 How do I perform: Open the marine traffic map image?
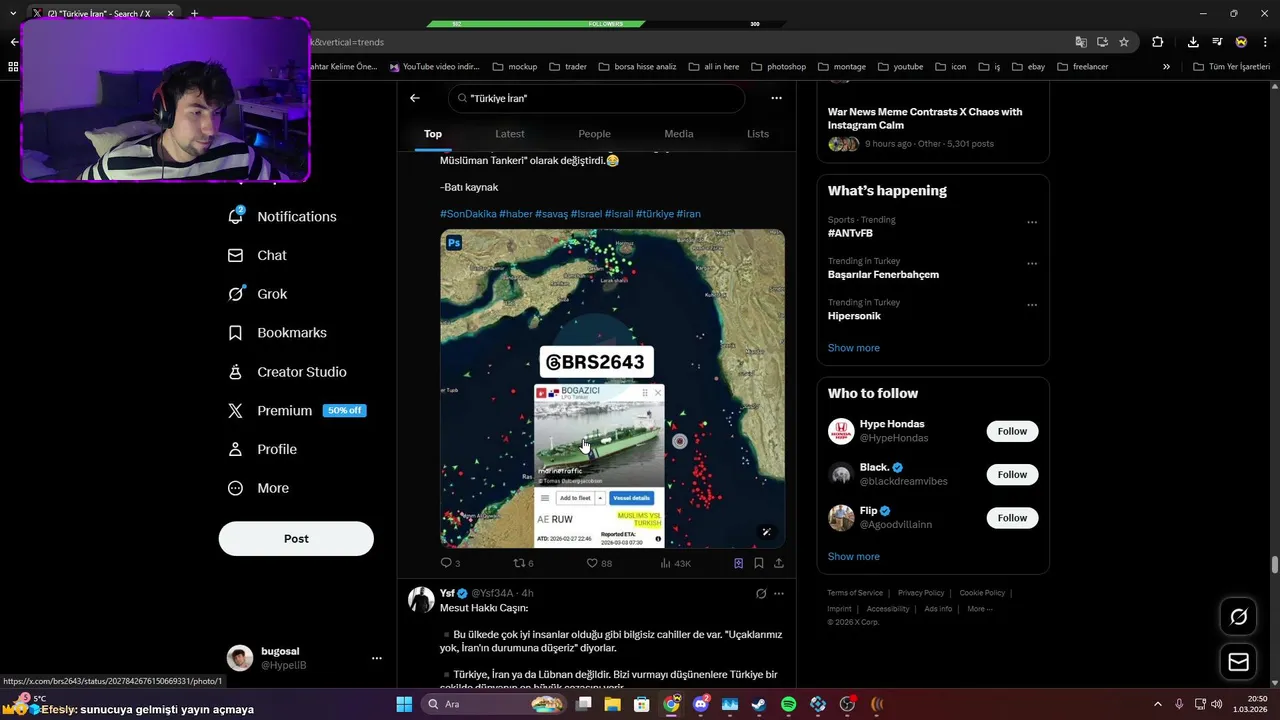click(612, 388)
